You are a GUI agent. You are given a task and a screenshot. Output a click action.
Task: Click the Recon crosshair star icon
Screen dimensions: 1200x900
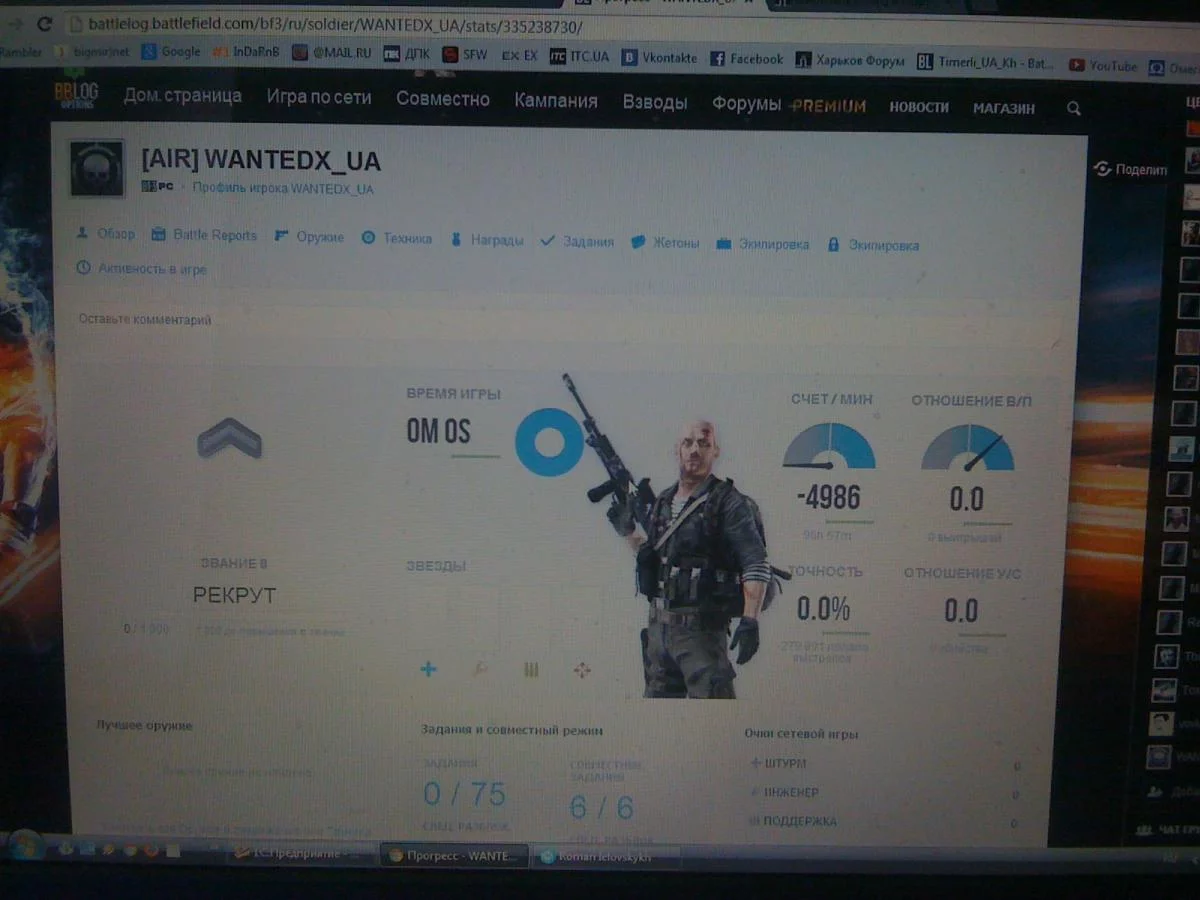(x=583, y=670)
